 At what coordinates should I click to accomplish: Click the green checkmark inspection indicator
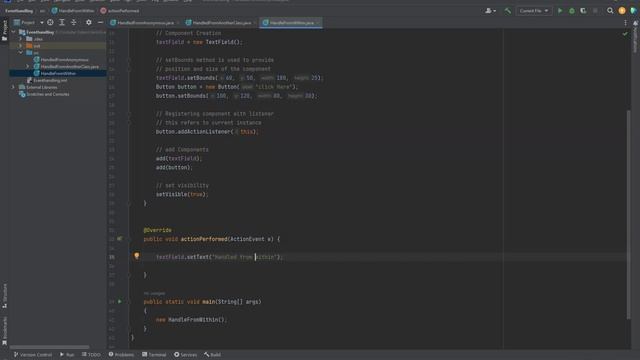(625, 34)
